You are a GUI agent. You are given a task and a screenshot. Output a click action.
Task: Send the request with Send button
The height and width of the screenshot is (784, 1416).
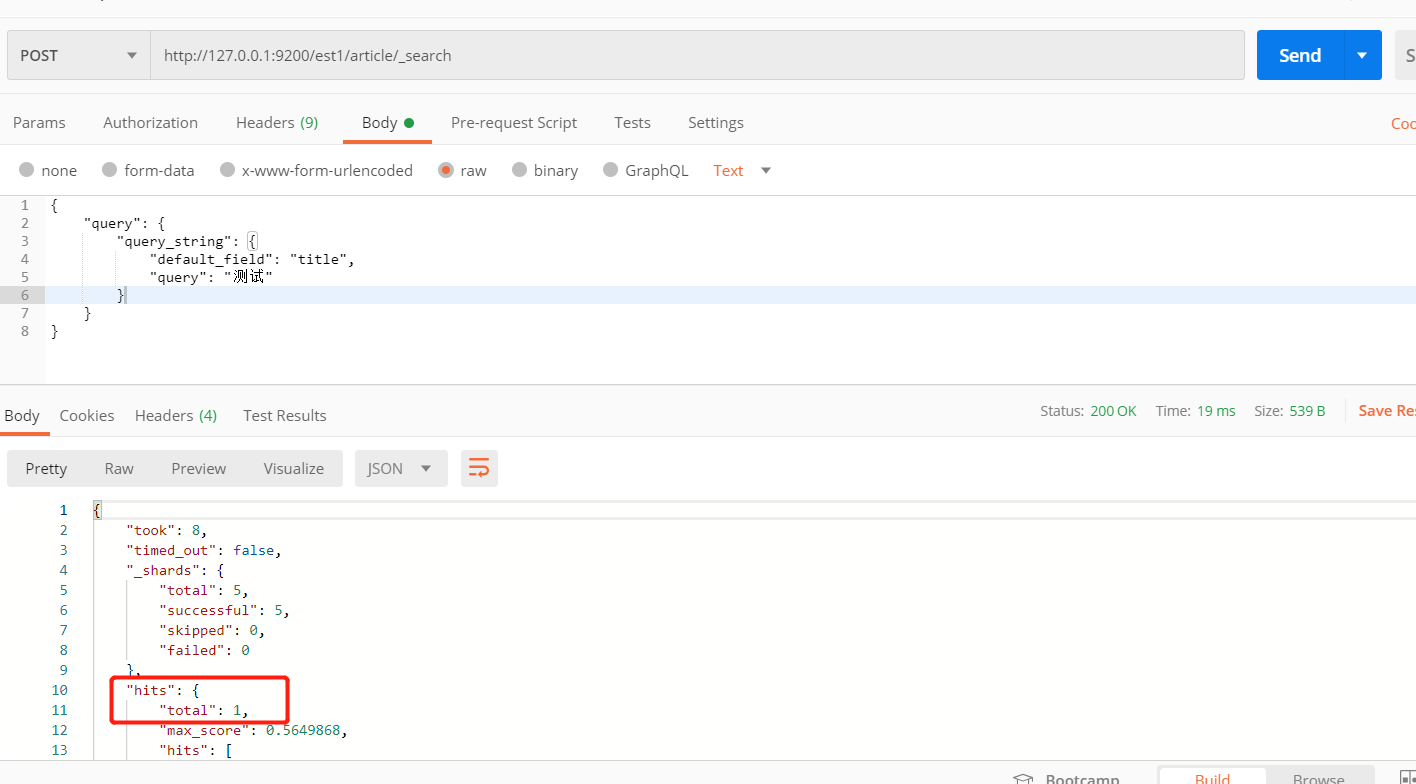pyautogui.click(x=1300, y=55)
